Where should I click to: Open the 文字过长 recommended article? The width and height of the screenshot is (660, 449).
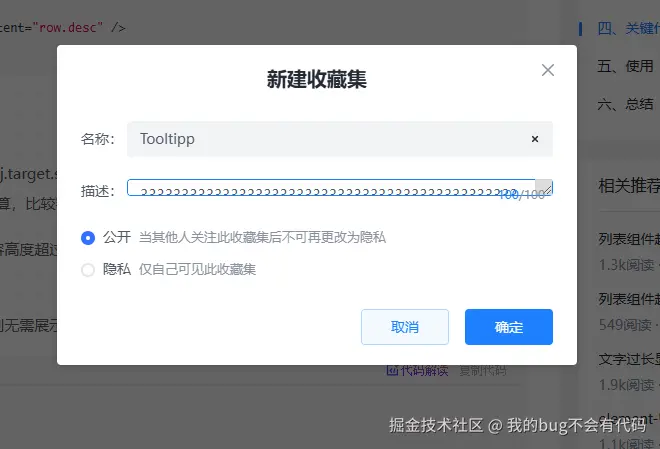point(629,359)
